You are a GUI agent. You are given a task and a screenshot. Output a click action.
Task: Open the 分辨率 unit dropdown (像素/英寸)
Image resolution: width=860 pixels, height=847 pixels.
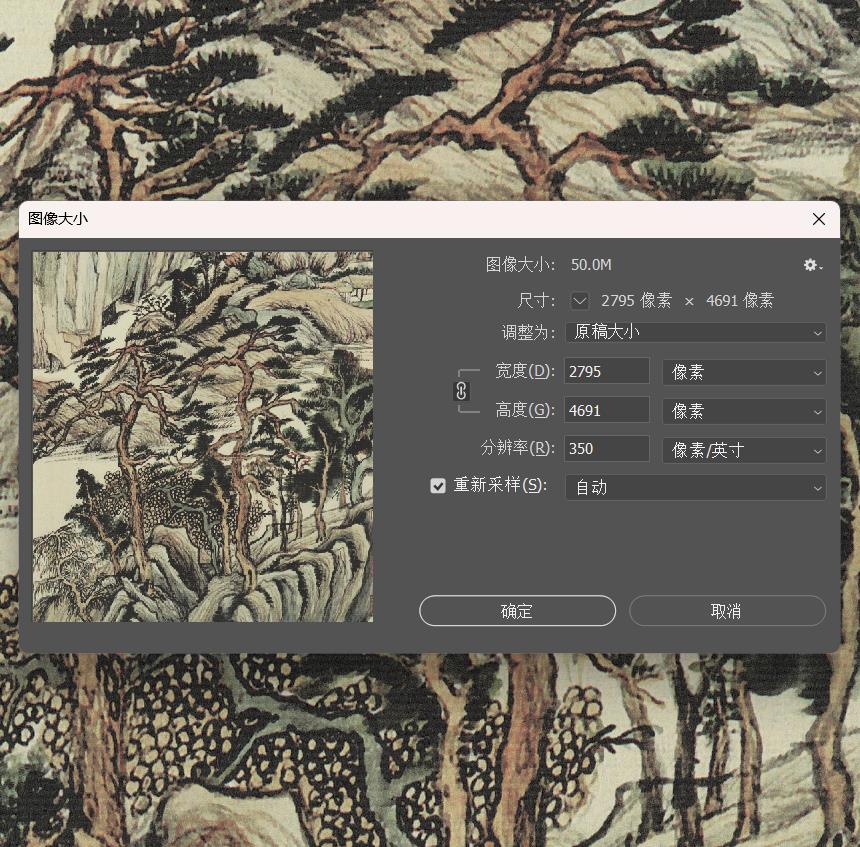point(744,450)
